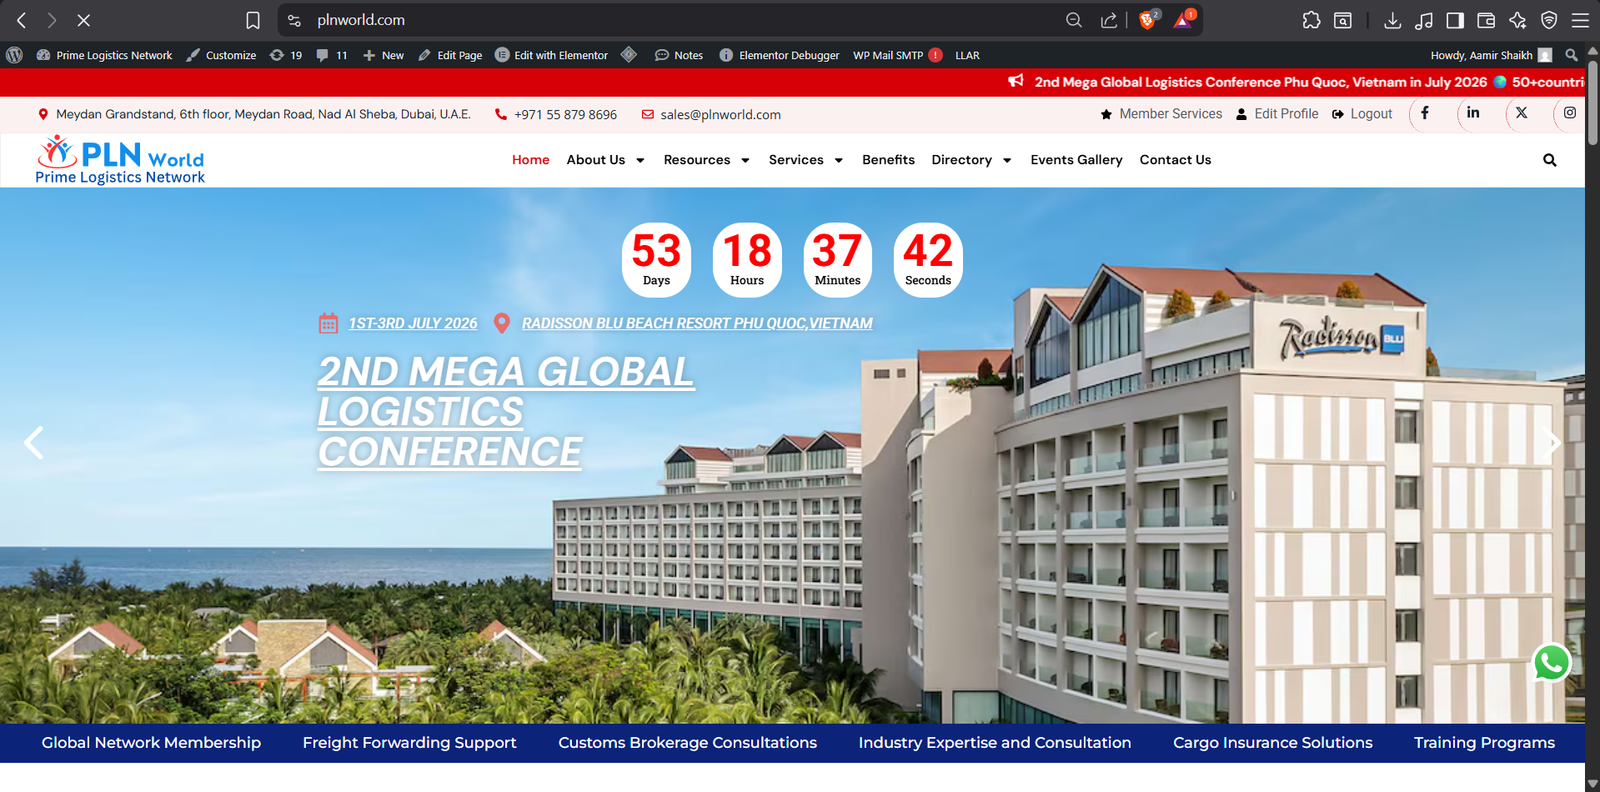Screen dimensions: 1600x792
Task: Open the admin bar search magnifier
Action: pyautogui.click(x=1571, y=55)
